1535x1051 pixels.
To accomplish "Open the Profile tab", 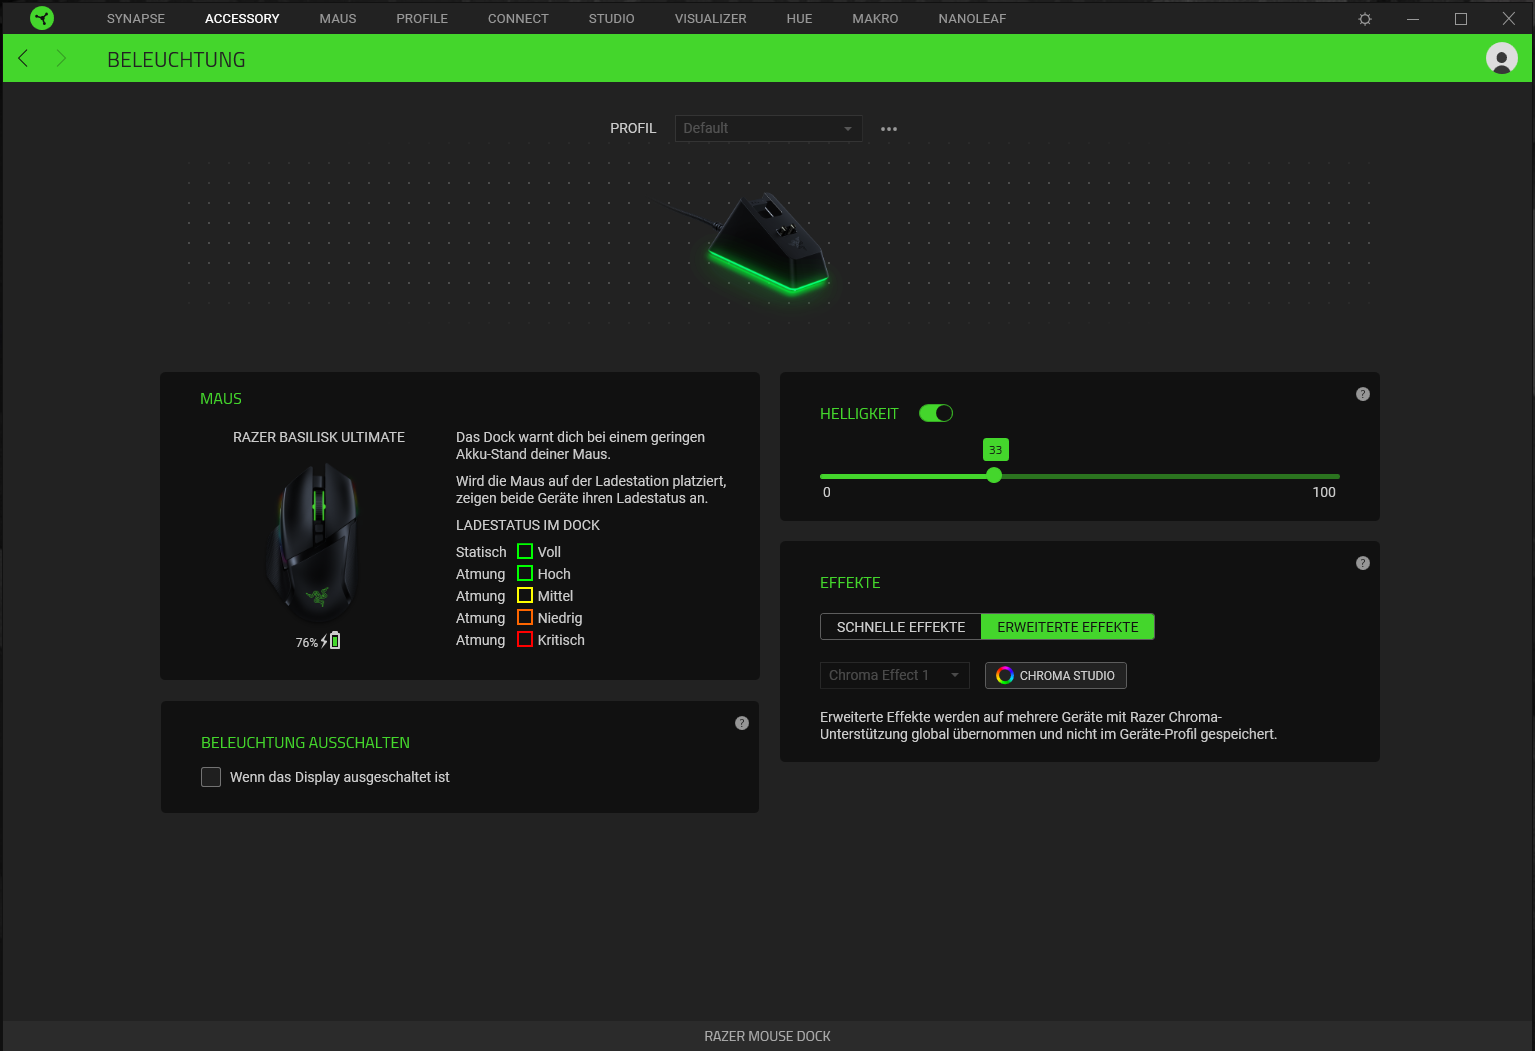I will [422, 18].
